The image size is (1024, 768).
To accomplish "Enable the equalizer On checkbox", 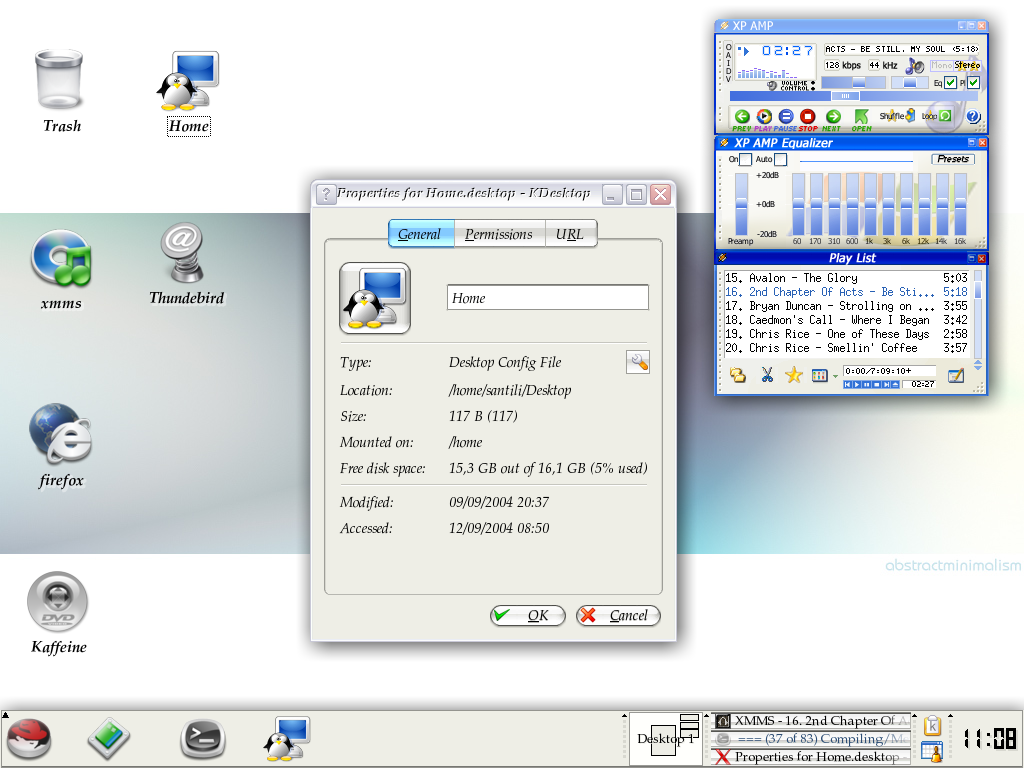I will 745,159.
